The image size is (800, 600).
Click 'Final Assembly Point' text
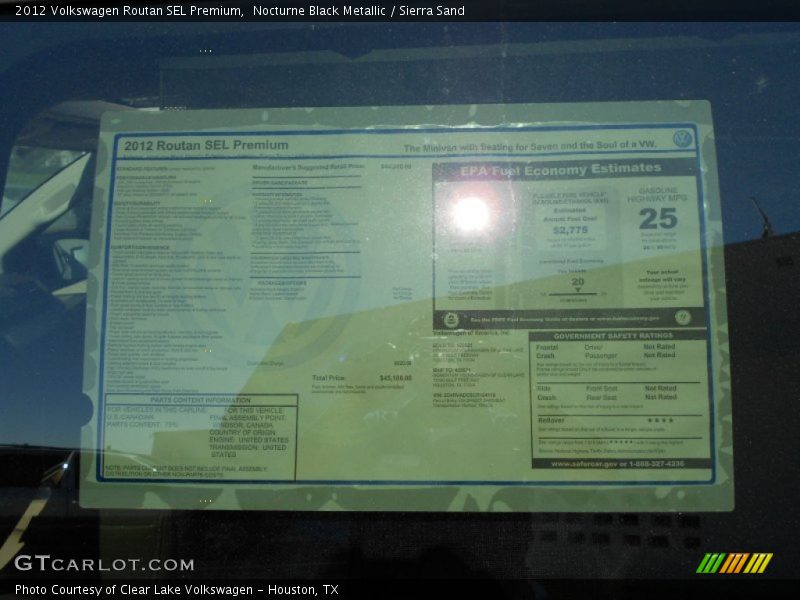click(x=248, y=417)
